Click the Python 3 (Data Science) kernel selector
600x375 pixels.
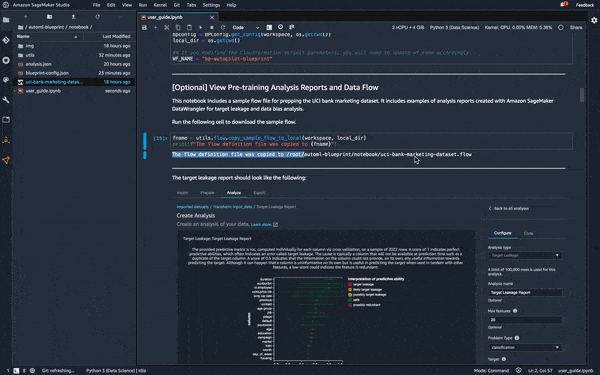point(454,28)
